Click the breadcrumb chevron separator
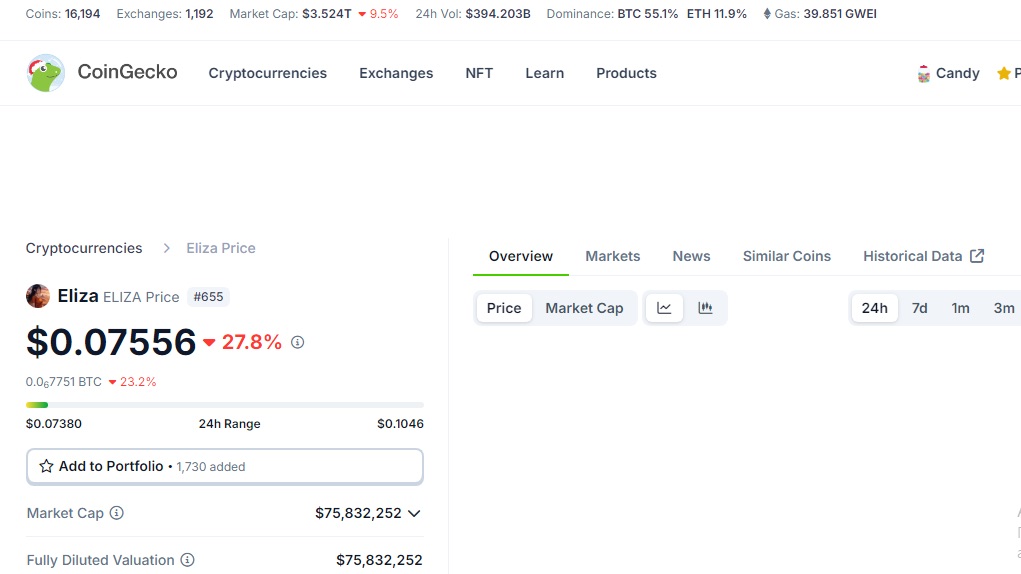Image resolution: width=1021 pixels, height=574 pixels. [167, 248]
